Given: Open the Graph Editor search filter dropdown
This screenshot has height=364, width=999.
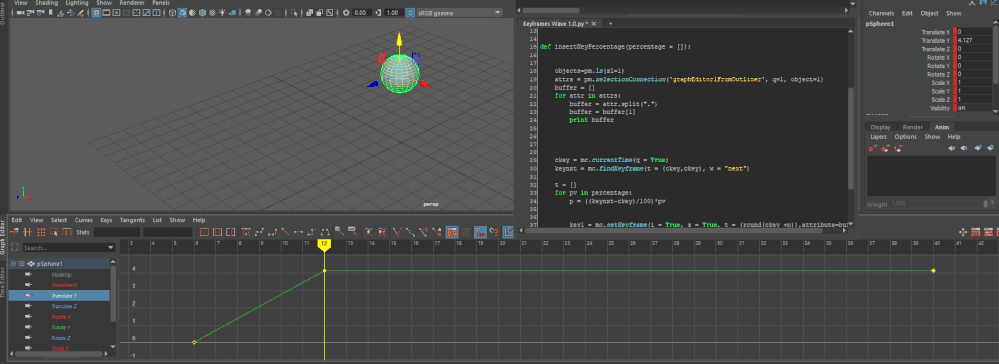Looking at the screenshot, I should click(110, 247).
